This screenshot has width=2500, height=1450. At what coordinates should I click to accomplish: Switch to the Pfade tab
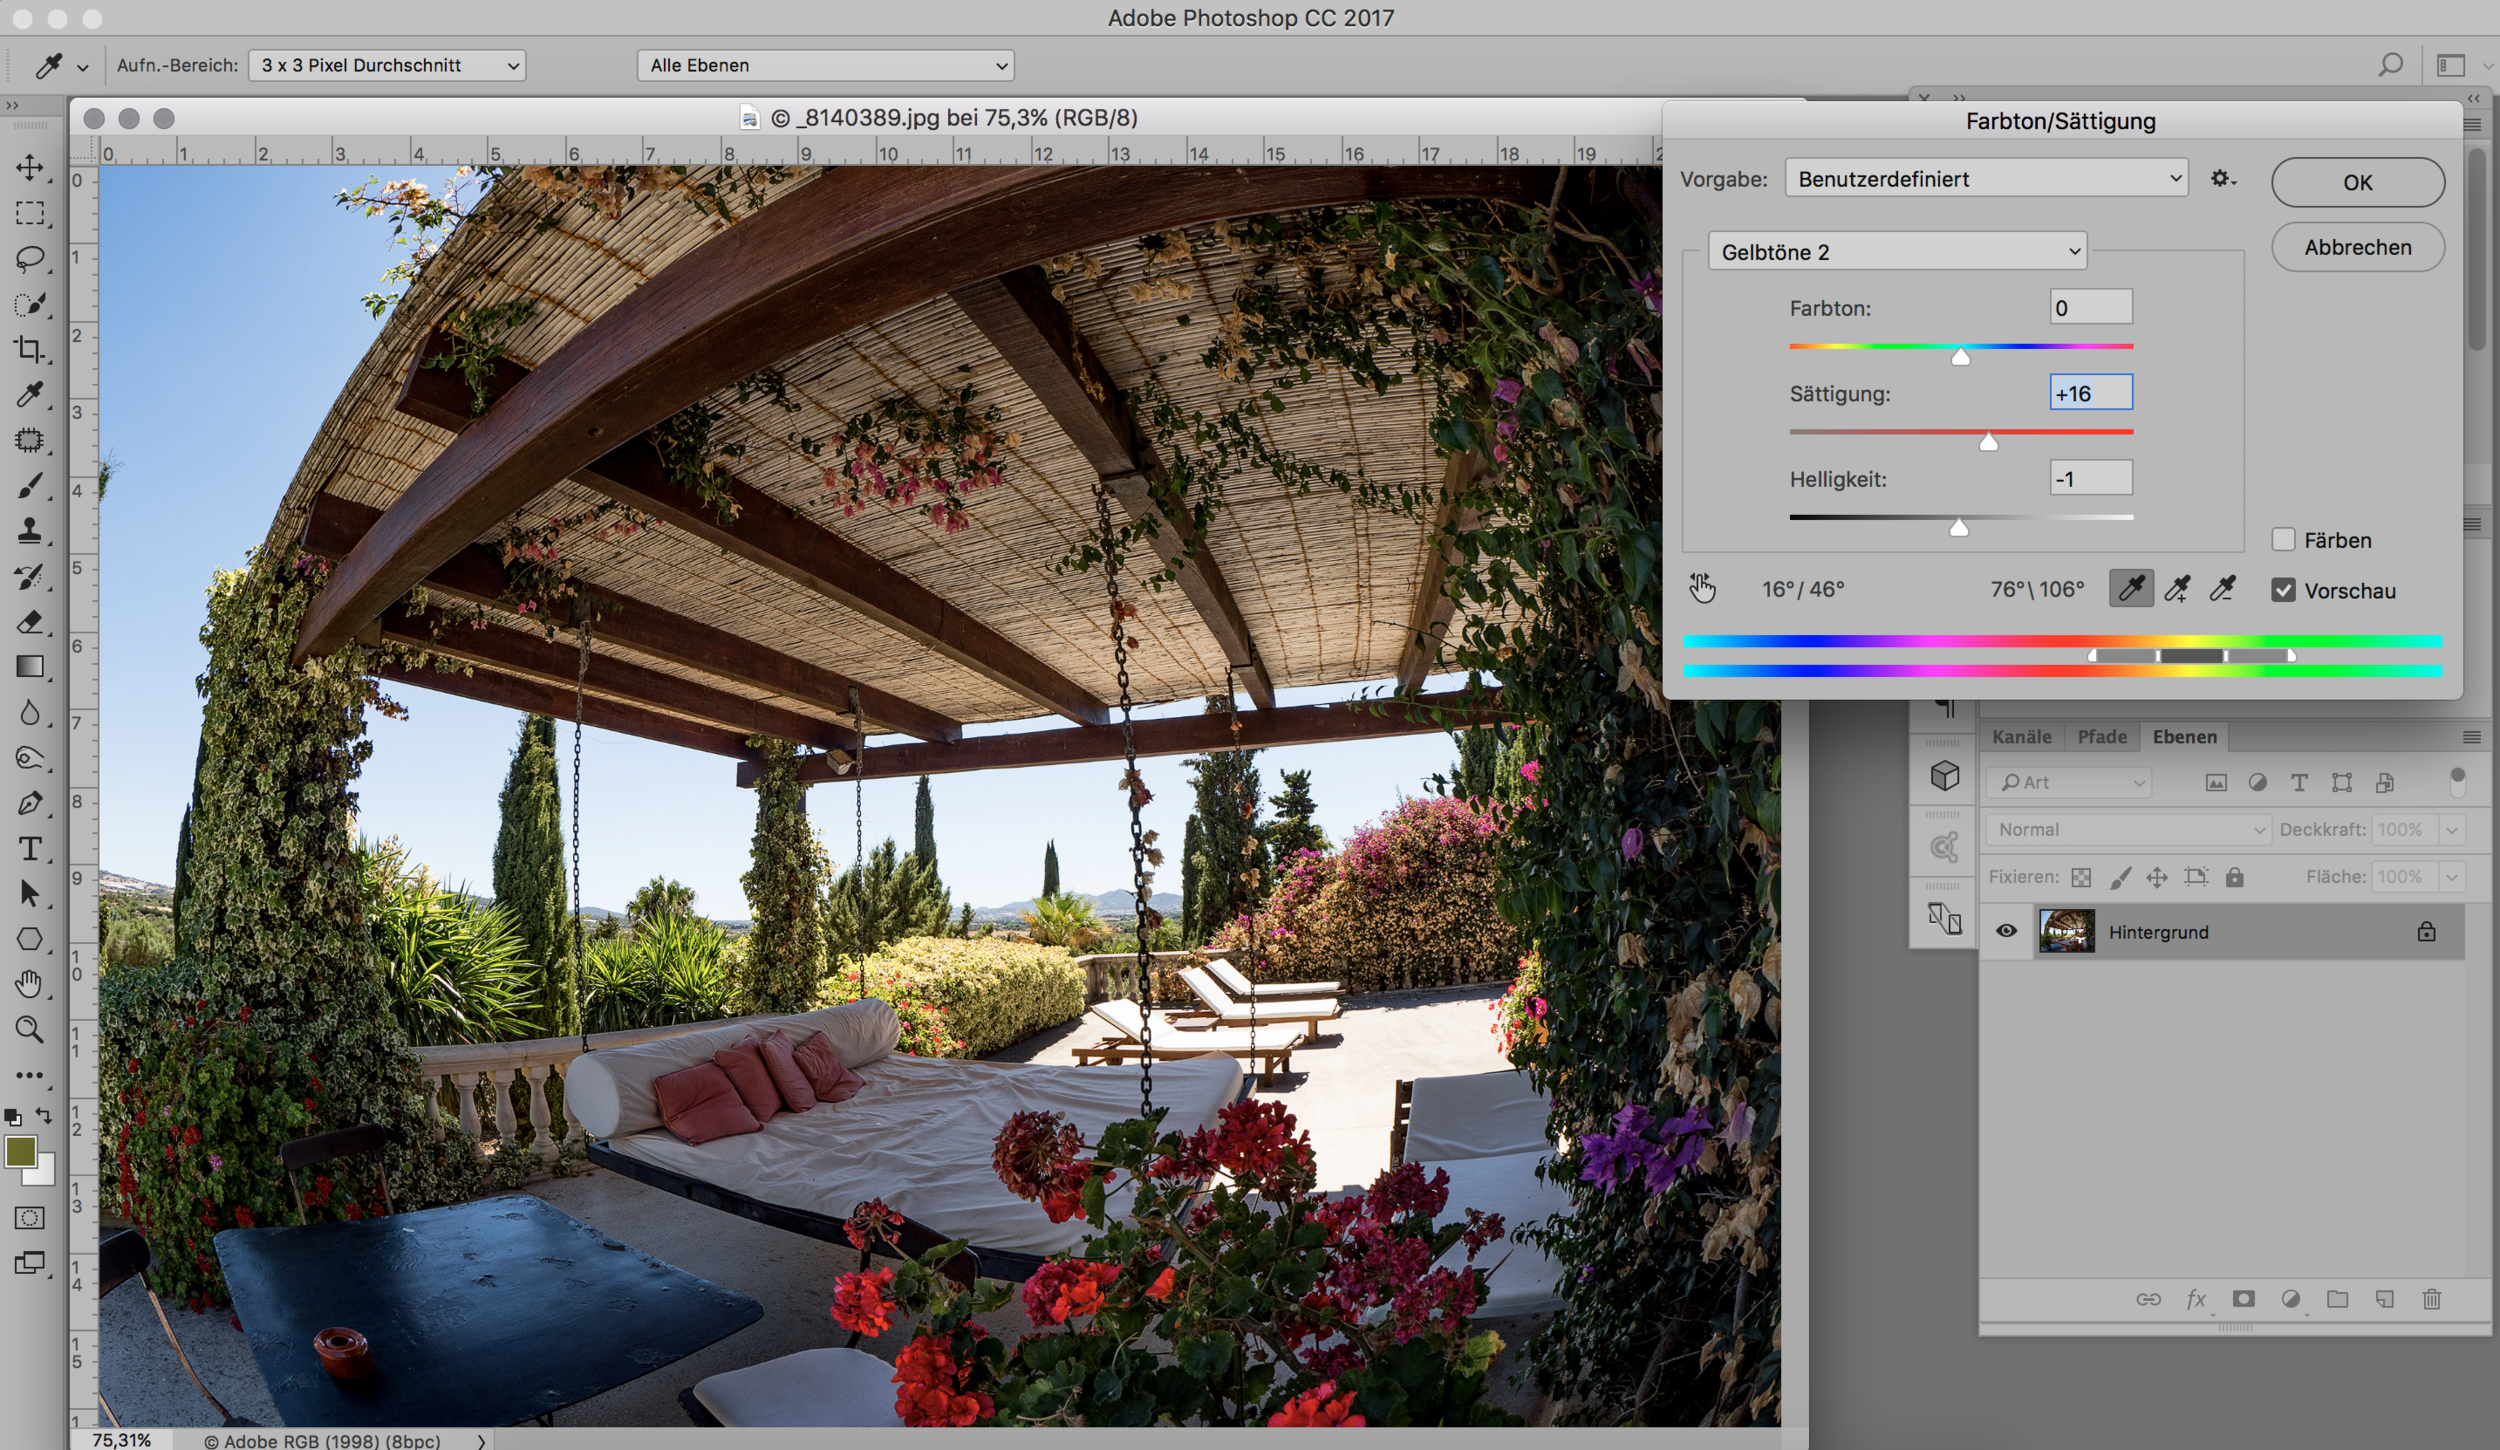pos(2101,737)
